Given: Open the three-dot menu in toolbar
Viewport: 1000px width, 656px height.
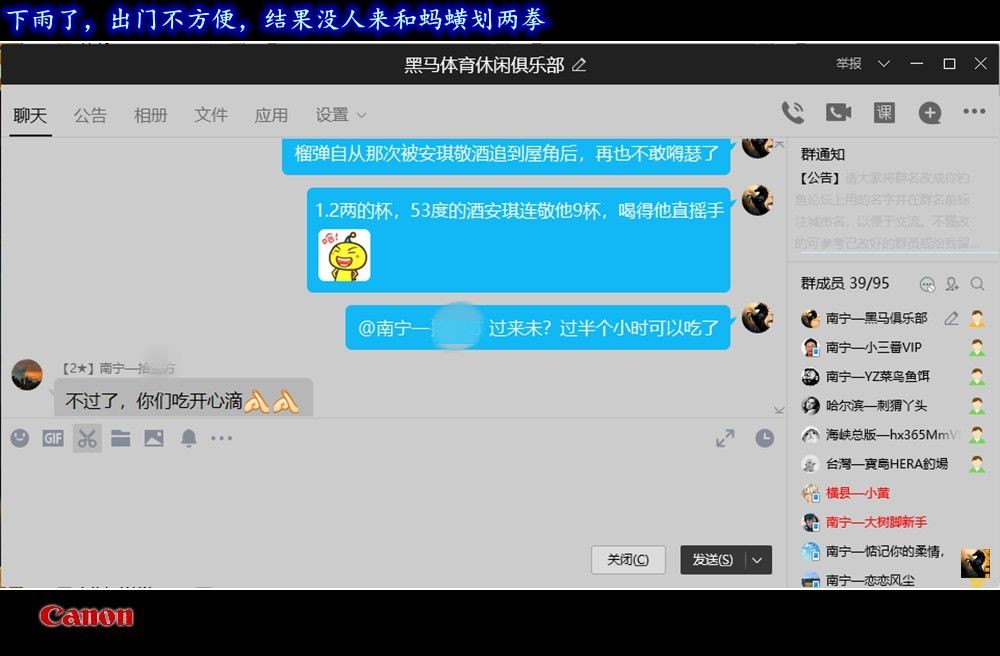Looking at the screenshot, I should [x=974, y=112].
